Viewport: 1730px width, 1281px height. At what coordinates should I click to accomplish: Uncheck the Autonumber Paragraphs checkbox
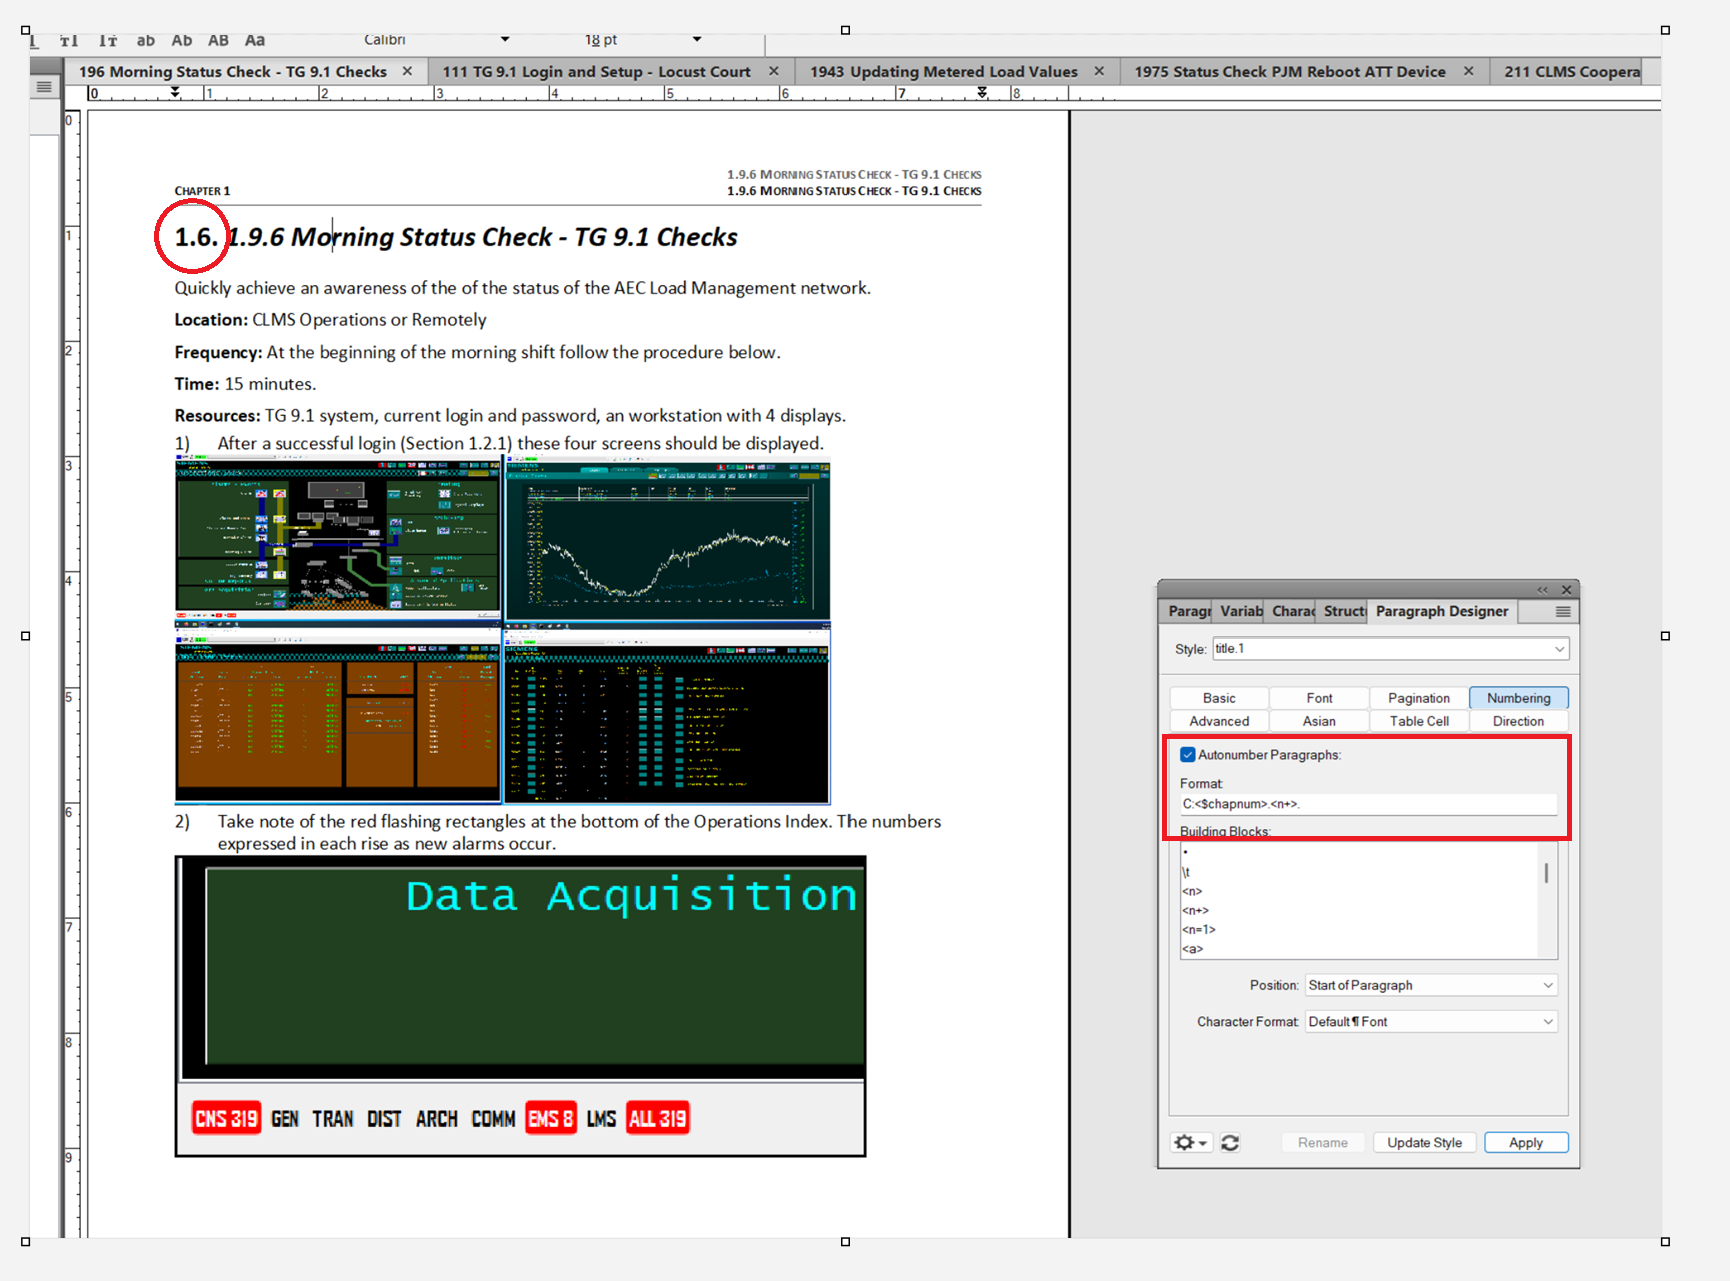(1187, 754)
